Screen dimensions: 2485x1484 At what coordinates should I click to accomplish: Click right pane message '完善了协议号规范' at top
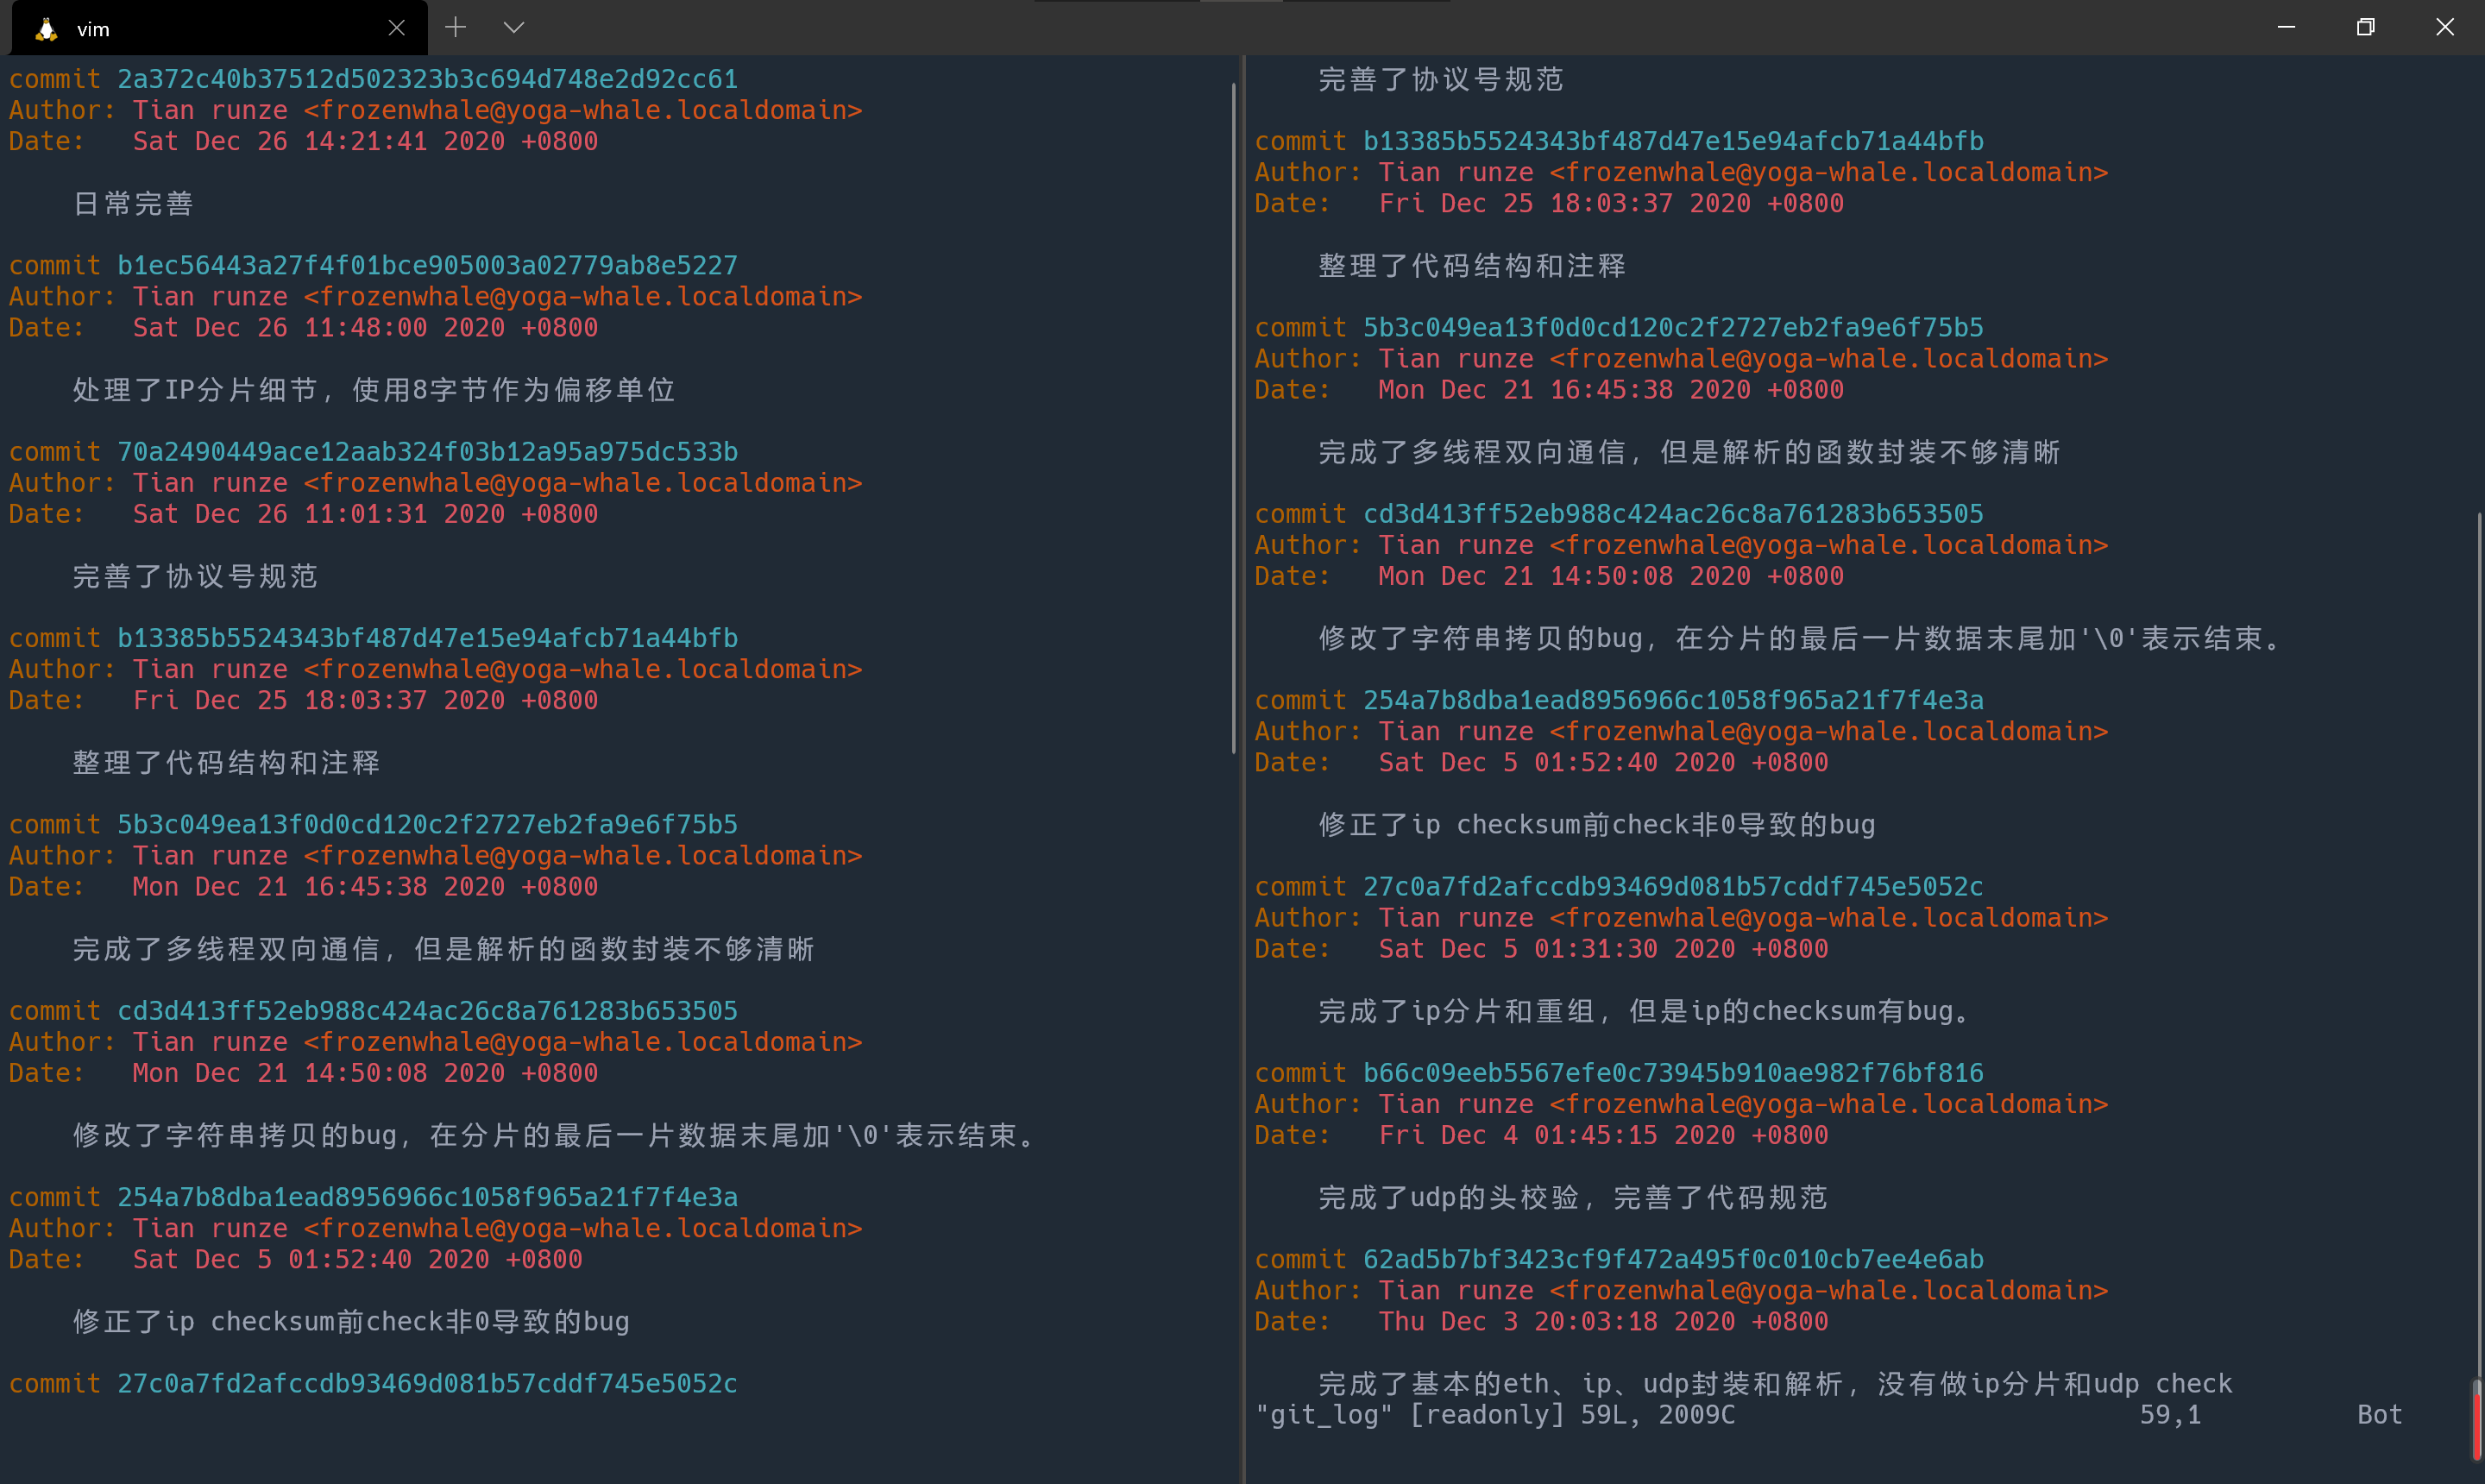pos(1440,79)
